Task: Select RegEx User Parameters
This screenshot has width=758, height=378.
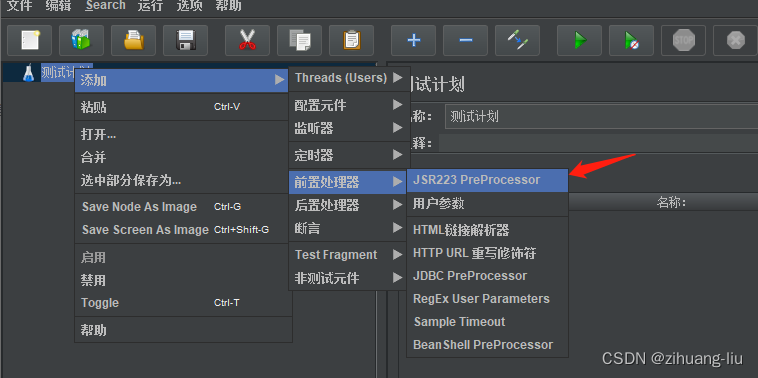Action: [488, 299]
